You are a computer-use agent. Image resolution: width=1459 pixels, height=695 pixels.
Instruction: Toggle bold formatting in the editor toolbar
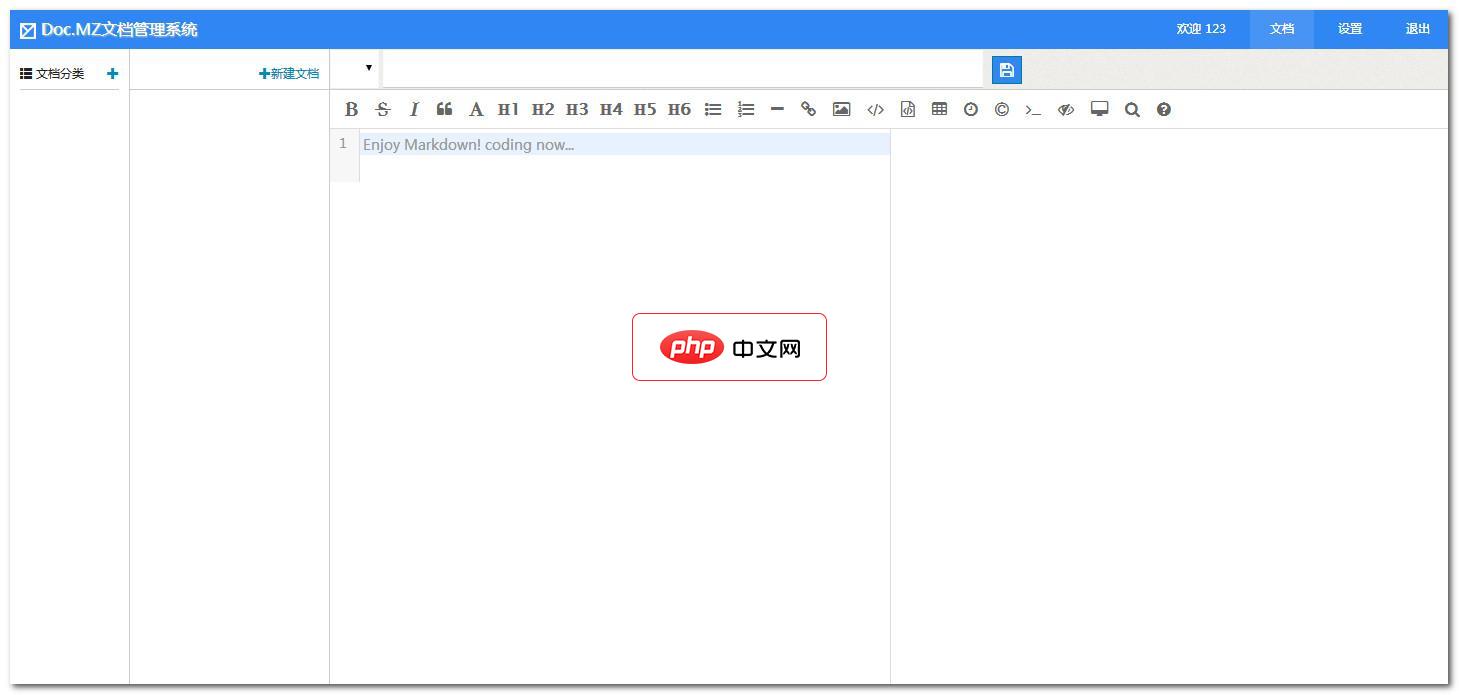[351, 110]
